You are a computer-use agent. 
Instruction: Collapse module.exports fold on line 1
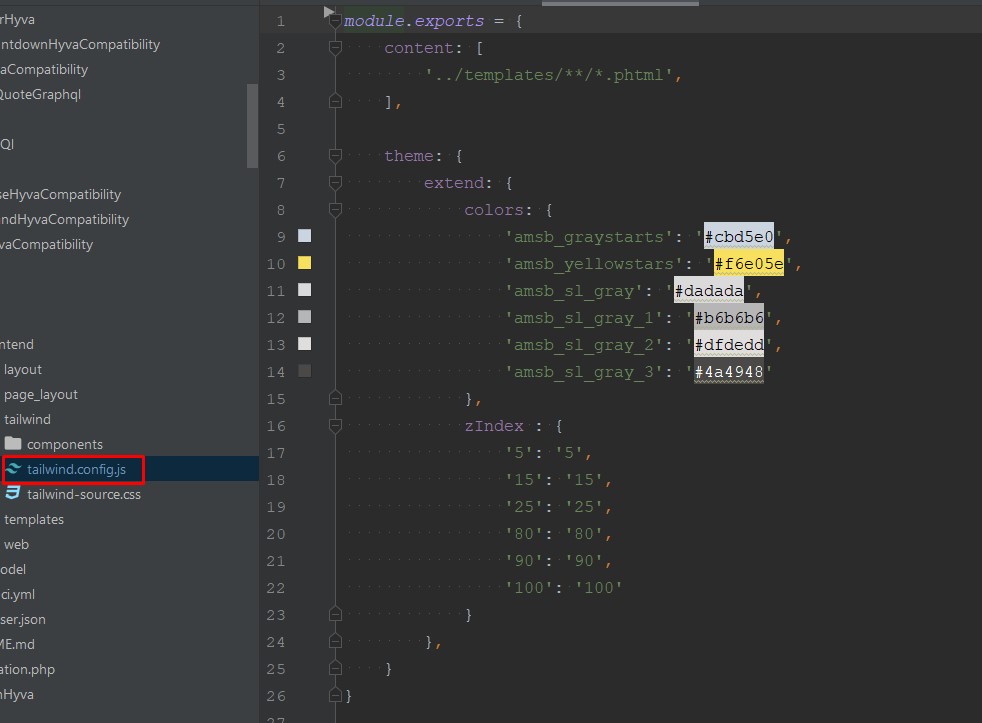click(x=335, y=21)
